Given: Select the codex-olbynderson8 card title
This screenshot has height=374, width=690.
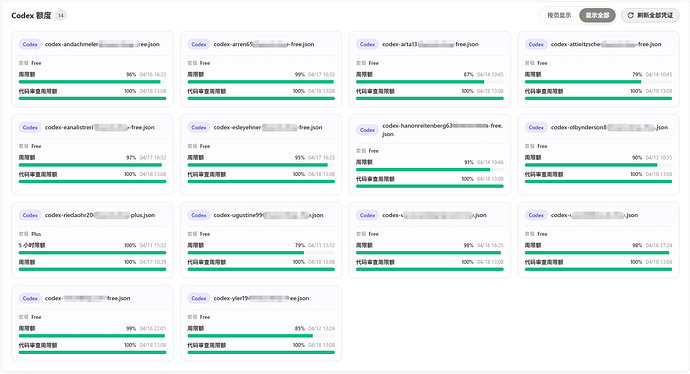Looking at the screenshot, I should [609, 128].
